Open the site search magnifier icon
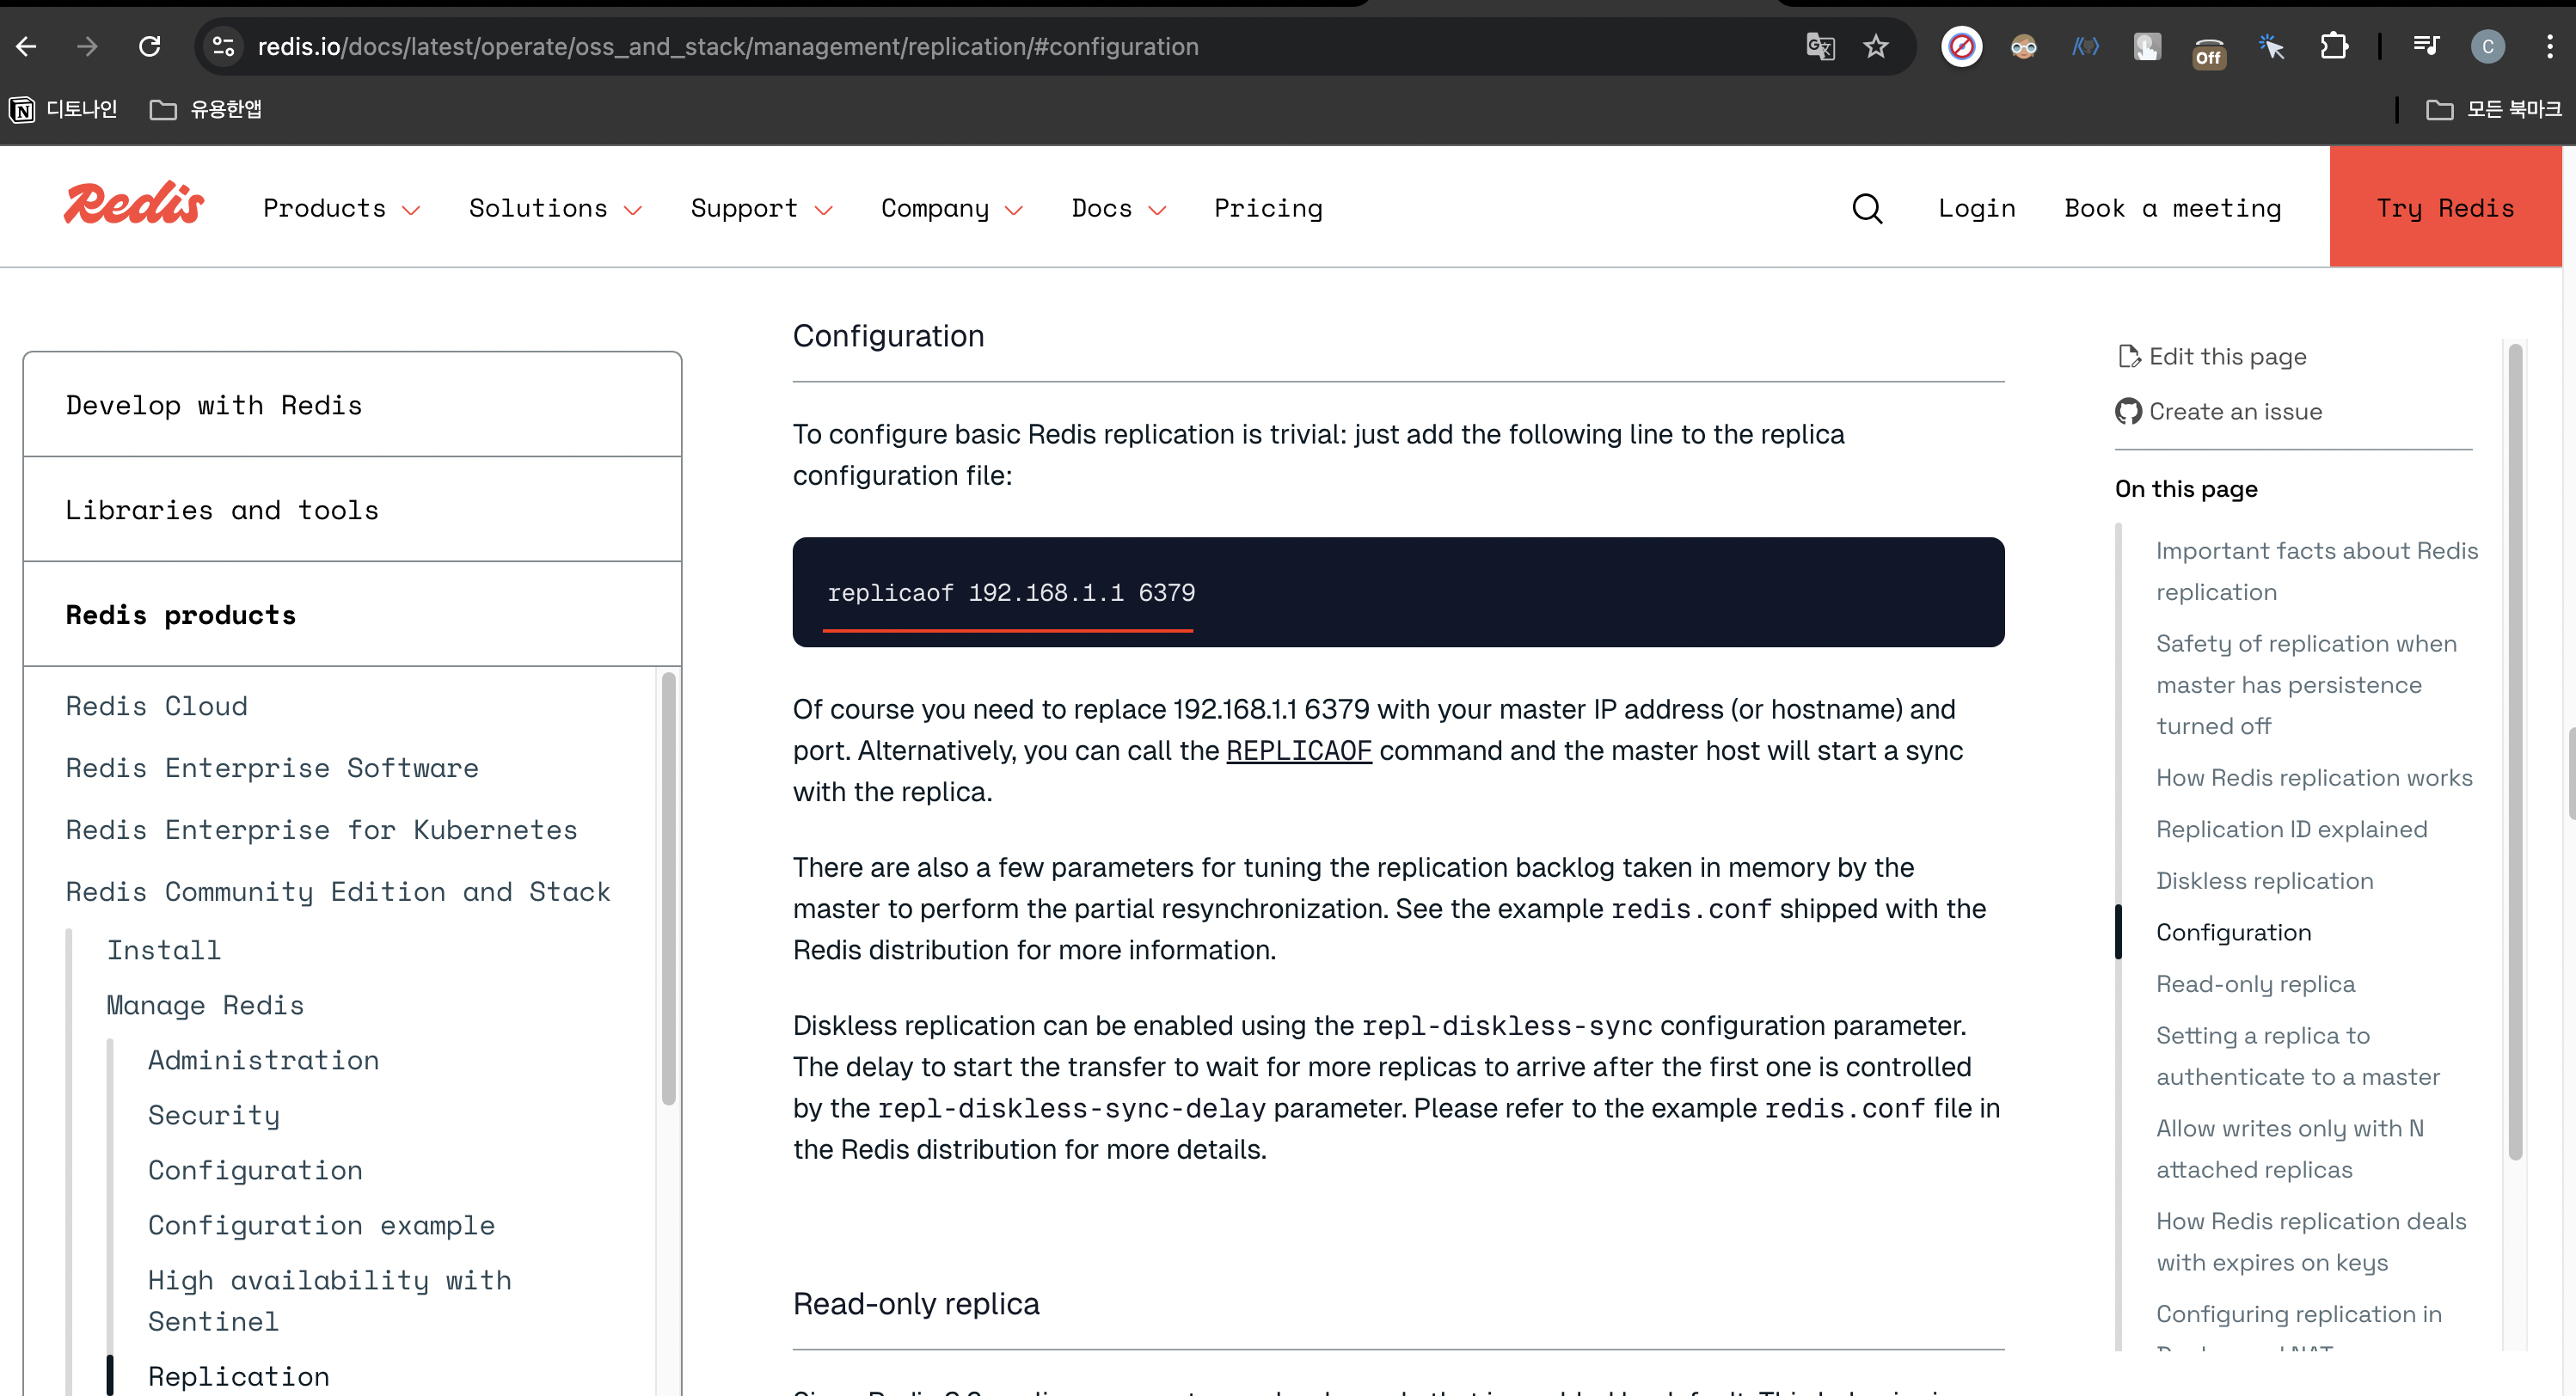This screenshot has height=1396, width=2576. 1866,208
